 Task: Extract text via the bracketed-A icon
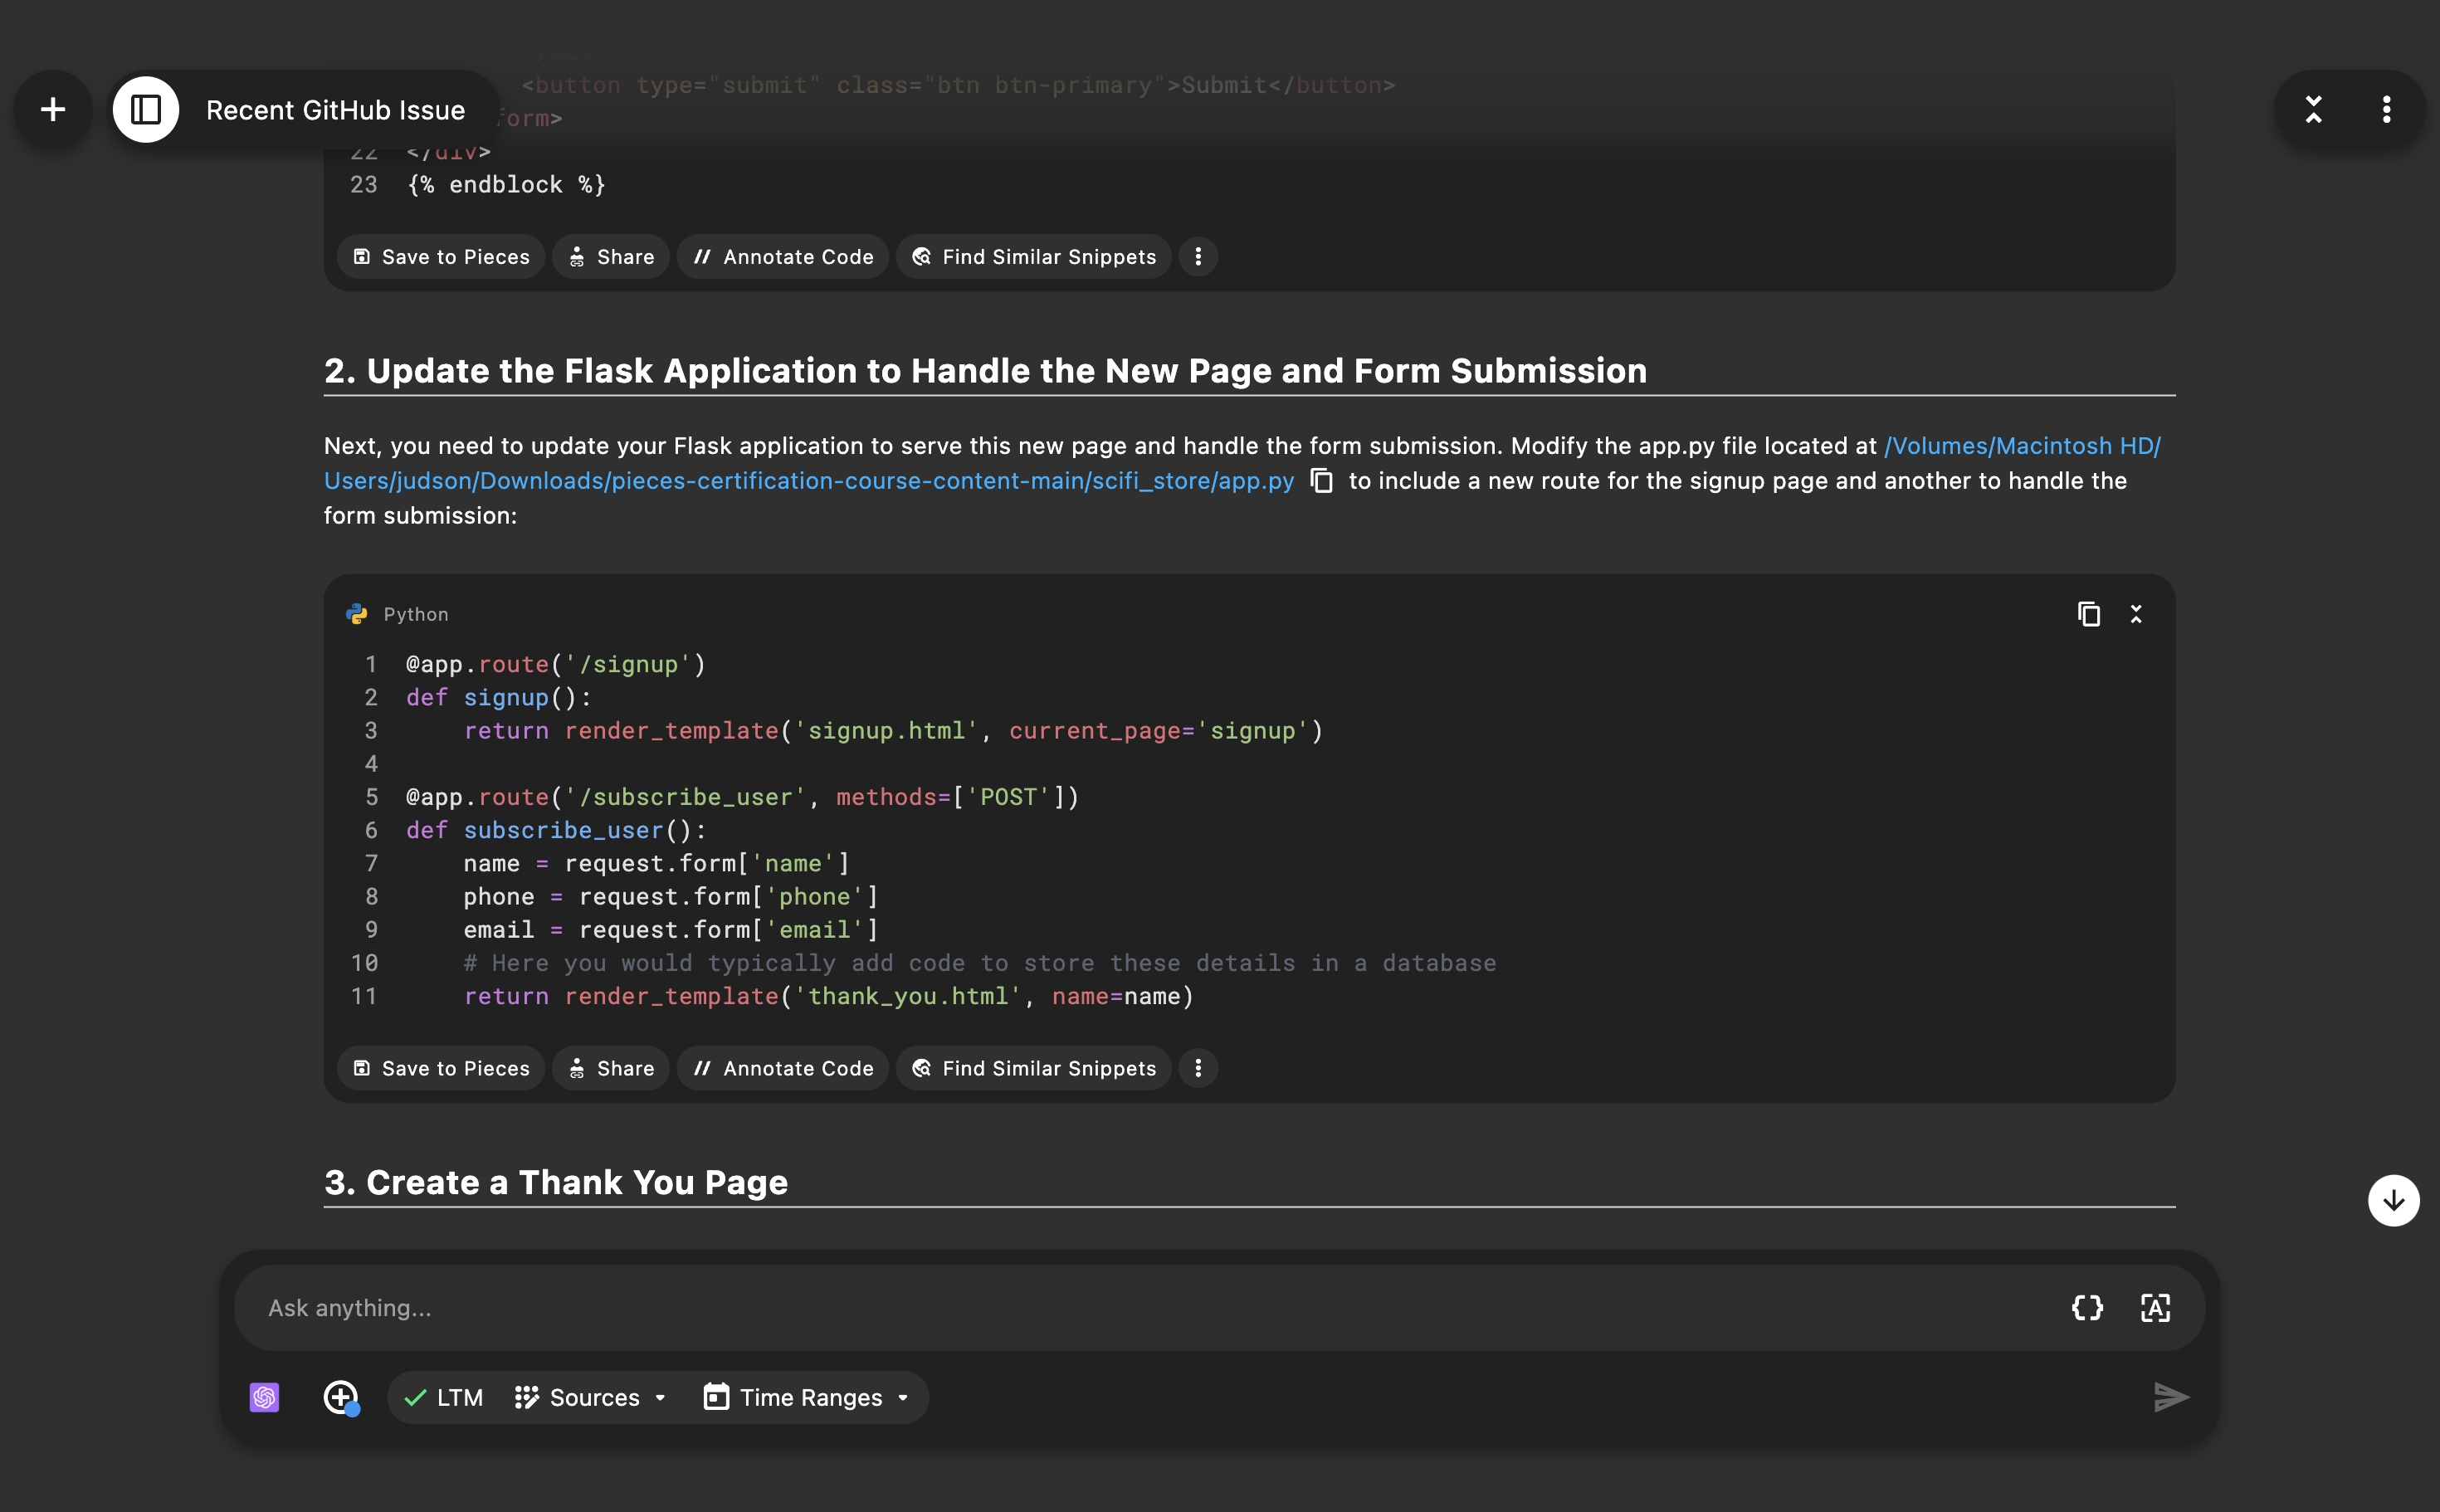point(2155,1308)
